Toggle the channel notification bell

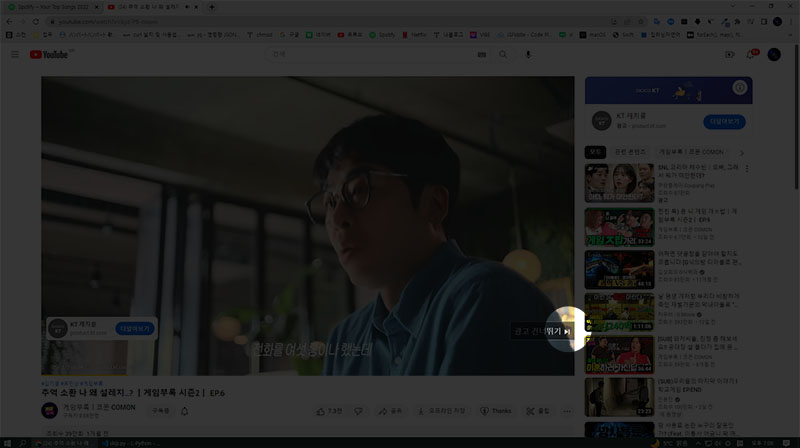[x=185, y=411]
